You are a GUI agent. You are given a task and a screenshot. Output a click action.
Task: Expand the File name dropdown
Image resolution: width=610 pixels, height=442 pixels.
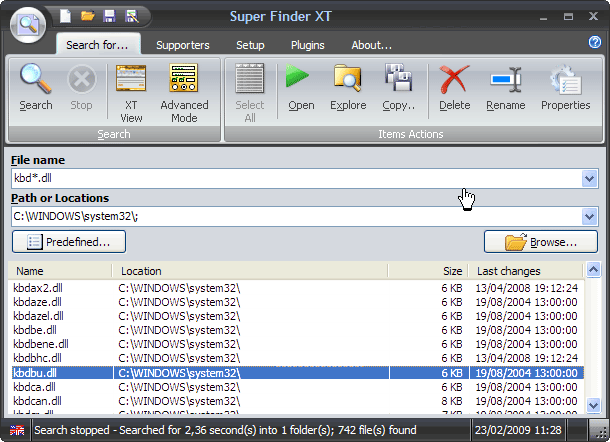[589, 179]
